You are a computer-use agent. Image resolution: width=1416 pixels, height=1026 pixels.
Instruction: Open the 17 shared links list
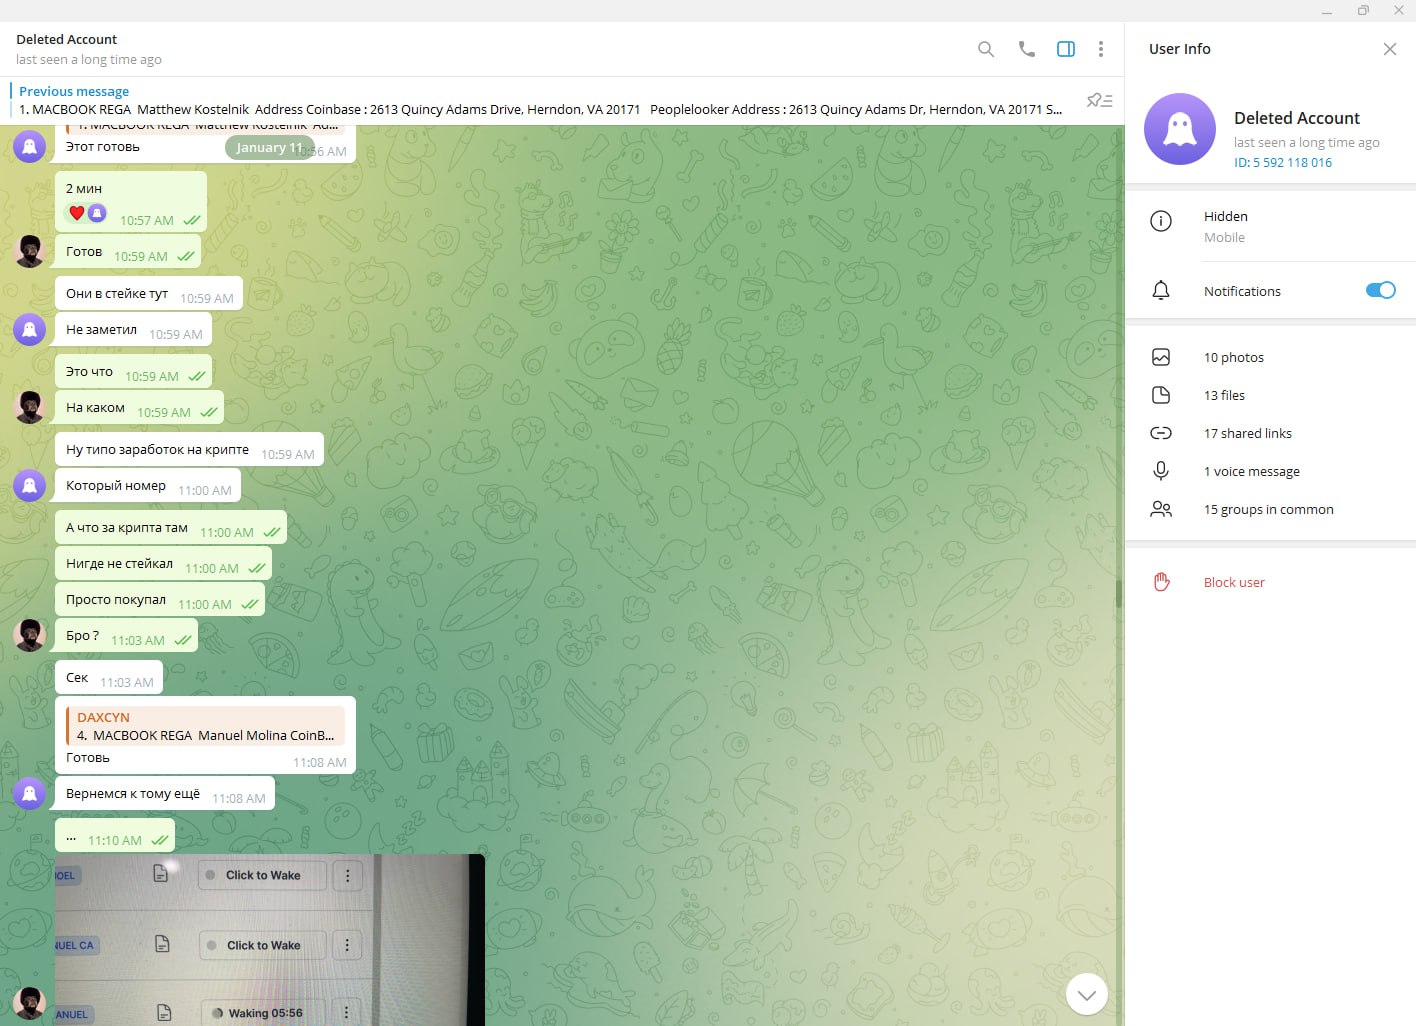1270,433
